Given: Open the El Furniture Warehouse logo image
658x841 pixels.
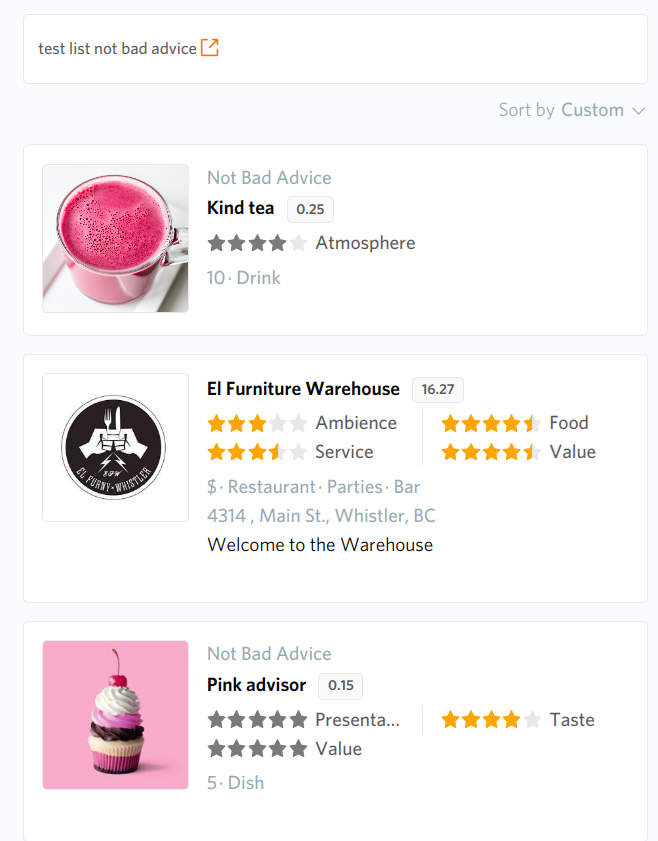Looking at the screenshot, I should (x=115, y=447).
